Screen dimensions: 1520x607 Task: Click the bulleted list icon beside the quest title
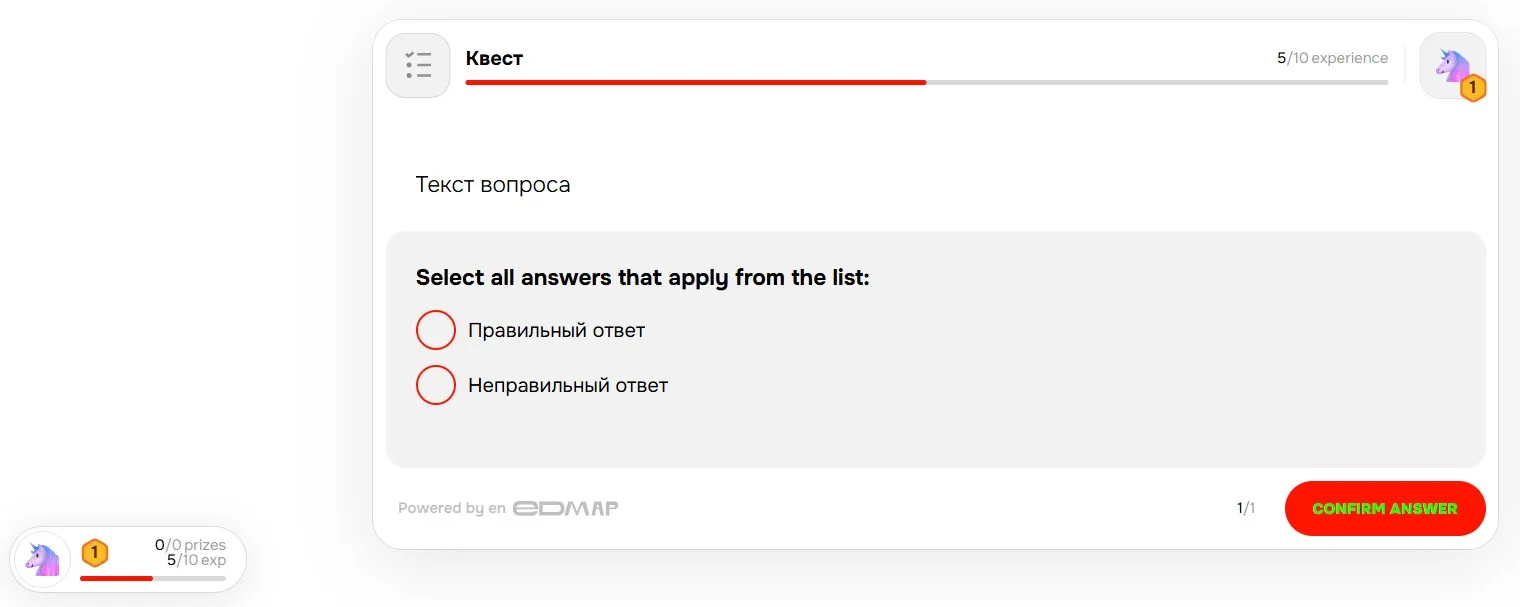(x=418, y=65)
